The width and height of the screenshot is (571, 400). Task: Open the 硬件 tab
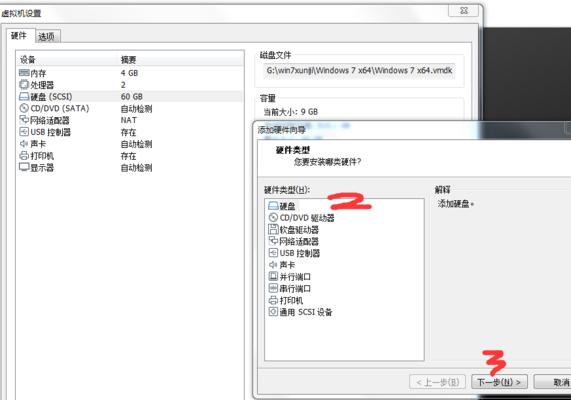[x=19, y=35]
